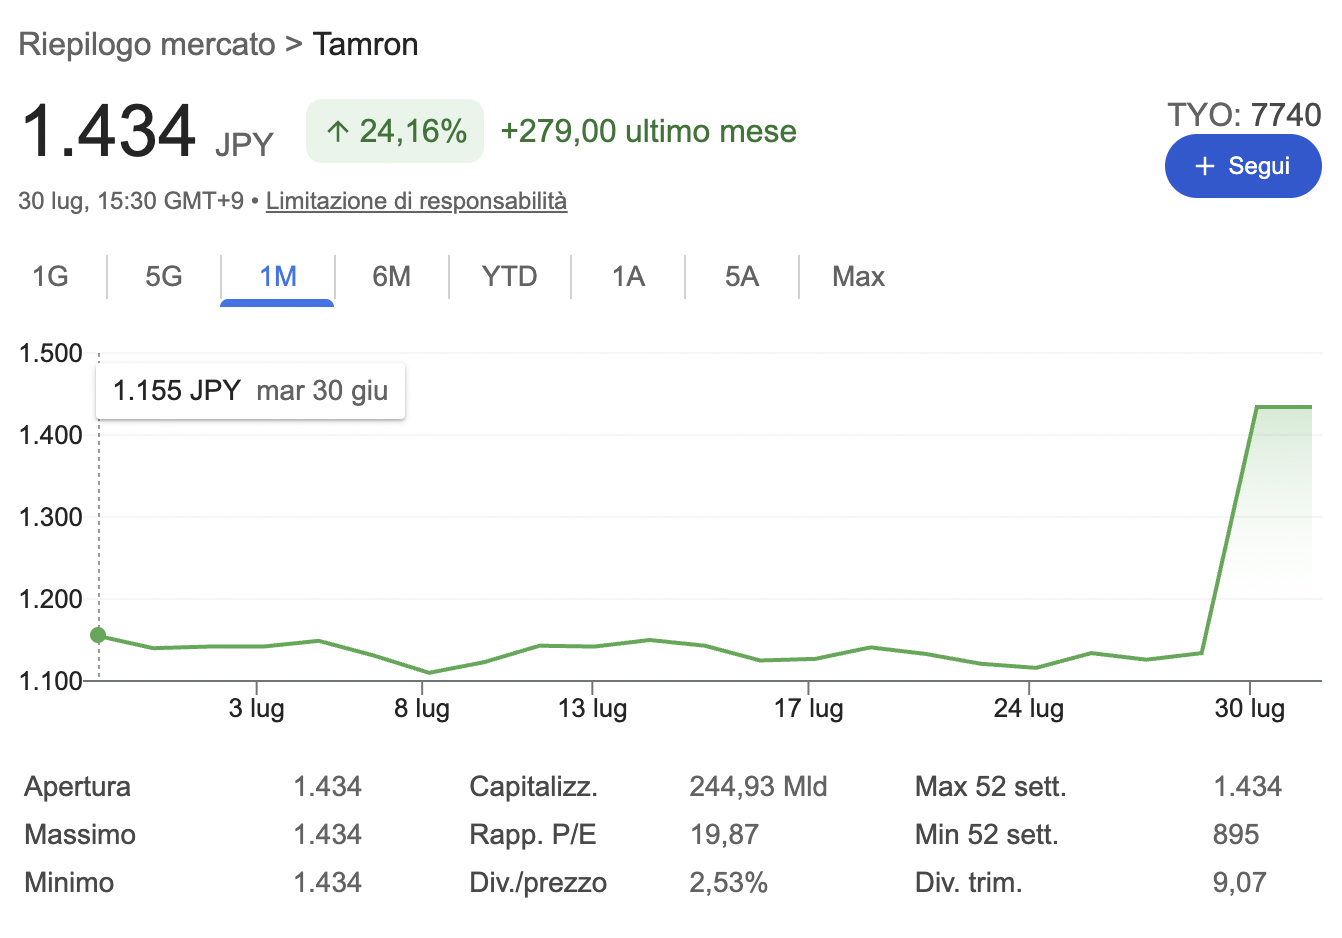Open Limitazione di responsabilità link

click(416, 201)
